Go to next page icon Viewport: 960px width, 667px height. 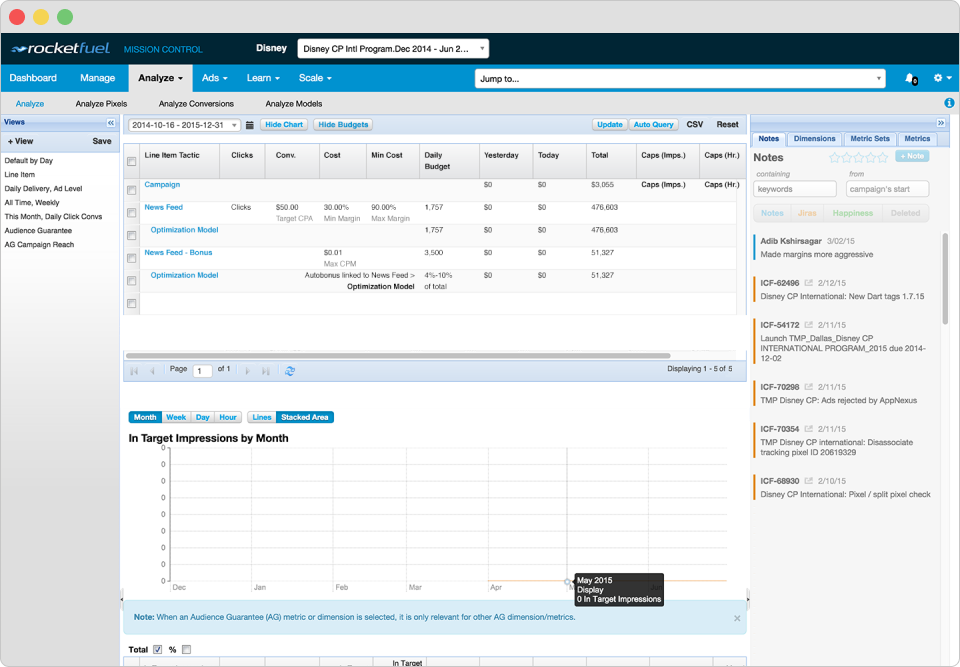tap(247, 371)
